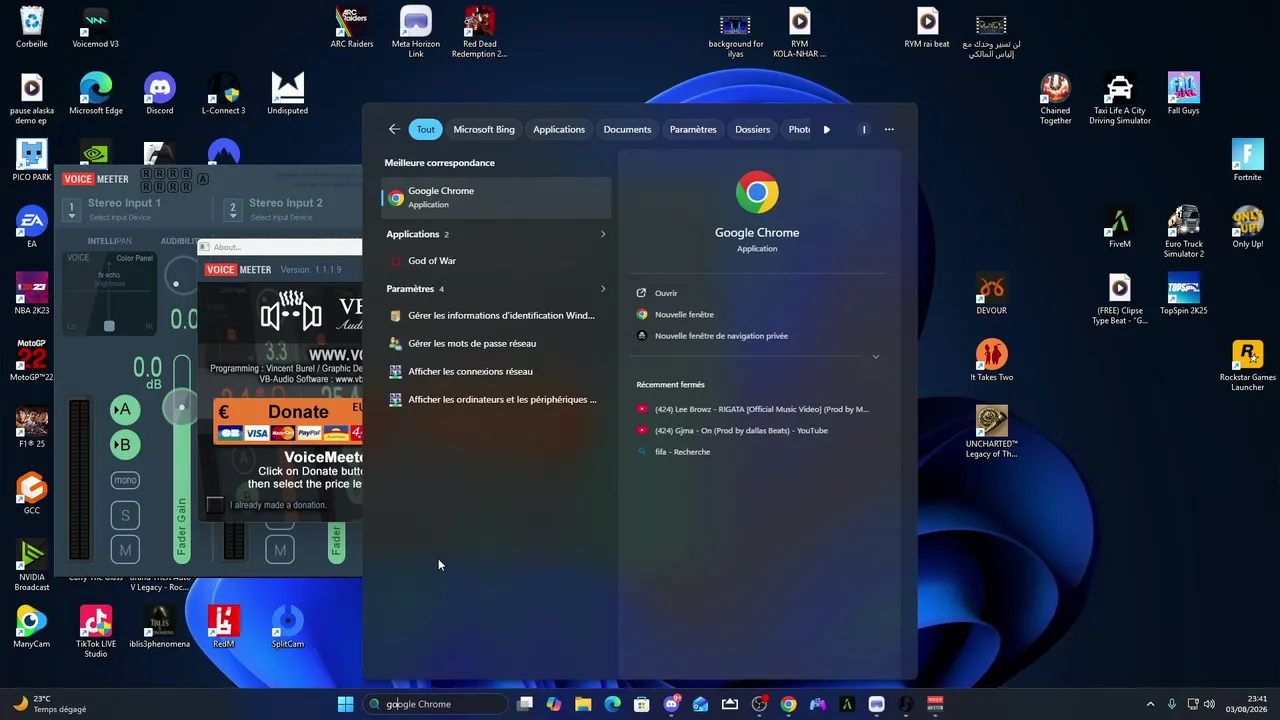The width and height of the screenshot is (1280, 720).
Task: Click the Donate button in Voicemeeter About
Action: (x=290, y=420)
